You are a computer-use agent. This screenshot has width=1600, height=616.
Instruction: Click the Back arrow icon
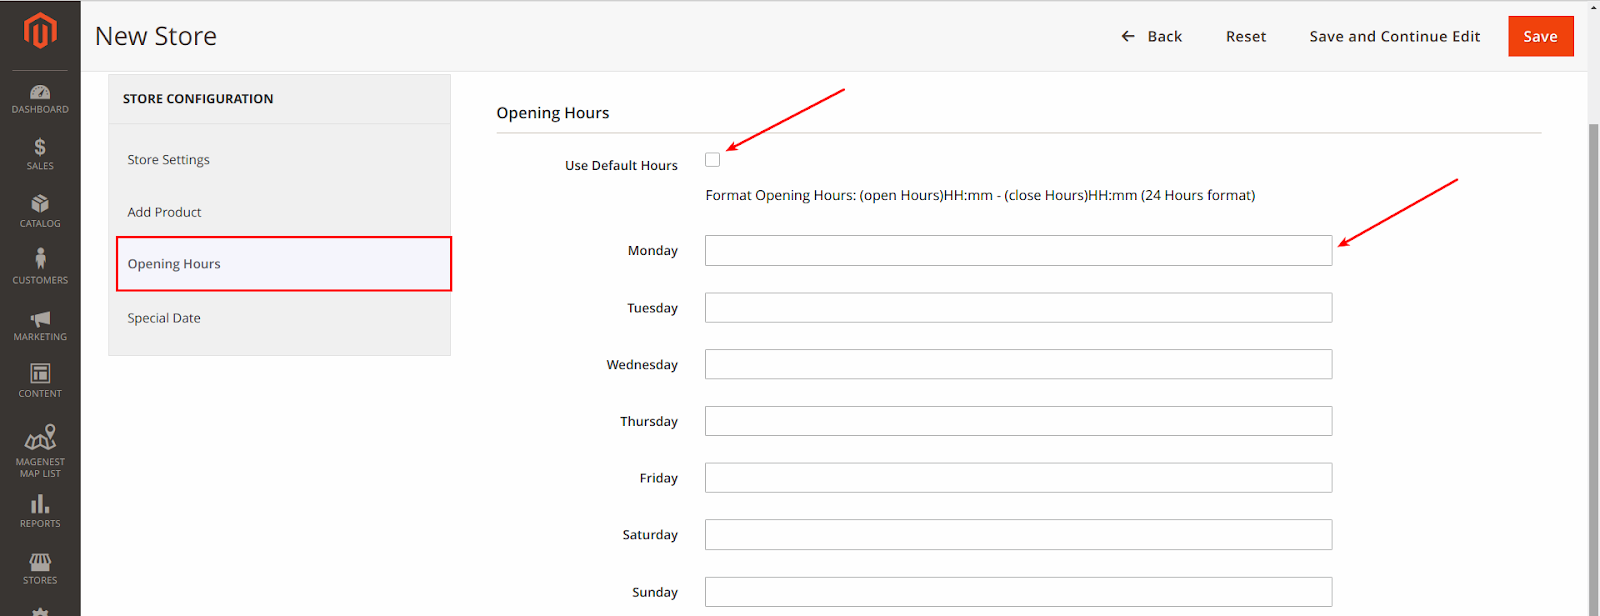1128,36
